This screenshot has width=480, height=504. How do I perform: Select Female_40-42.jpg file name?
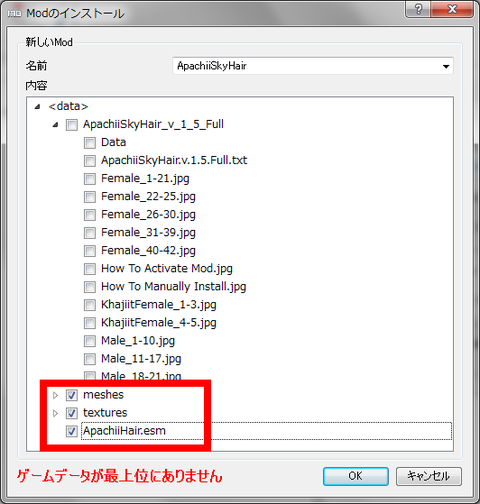pyautogui.click(x=148, y=251)
